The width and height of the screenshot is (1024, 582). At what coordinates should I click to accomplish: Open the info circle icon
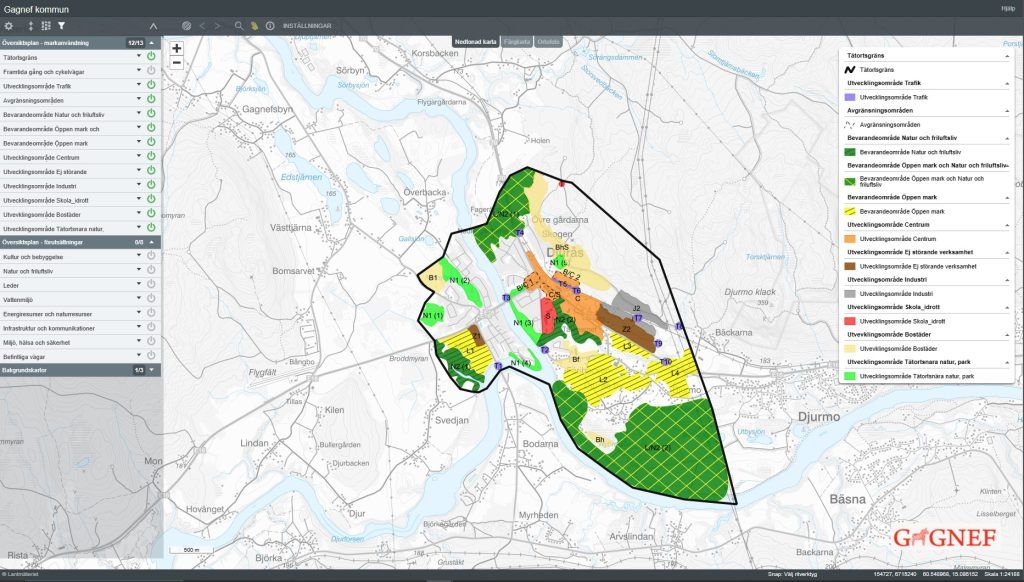click(x=270, y=25)
